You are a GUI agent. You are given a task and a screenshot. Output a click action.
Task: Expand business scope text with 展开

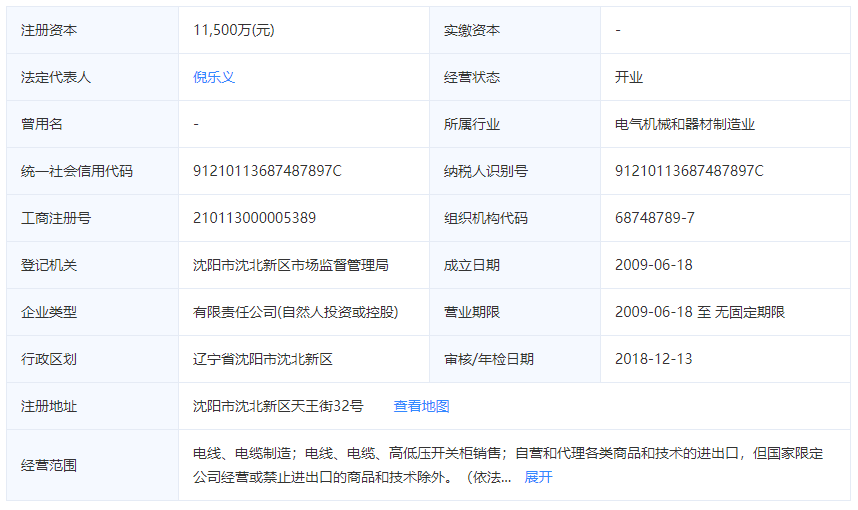[538, 477]
